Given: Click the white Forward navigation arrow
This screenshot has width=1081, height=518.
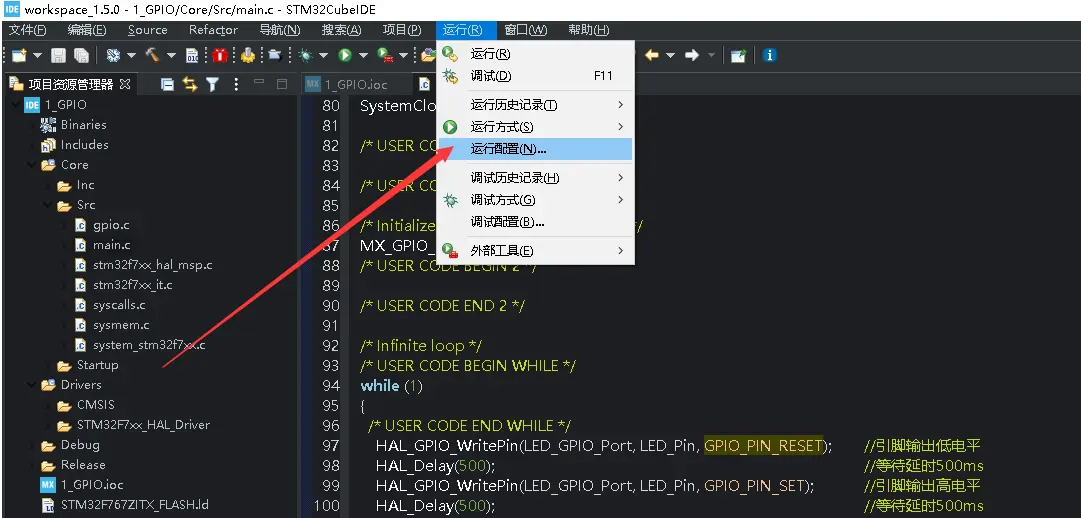Looking at the screenshot, I should point(691,55).
